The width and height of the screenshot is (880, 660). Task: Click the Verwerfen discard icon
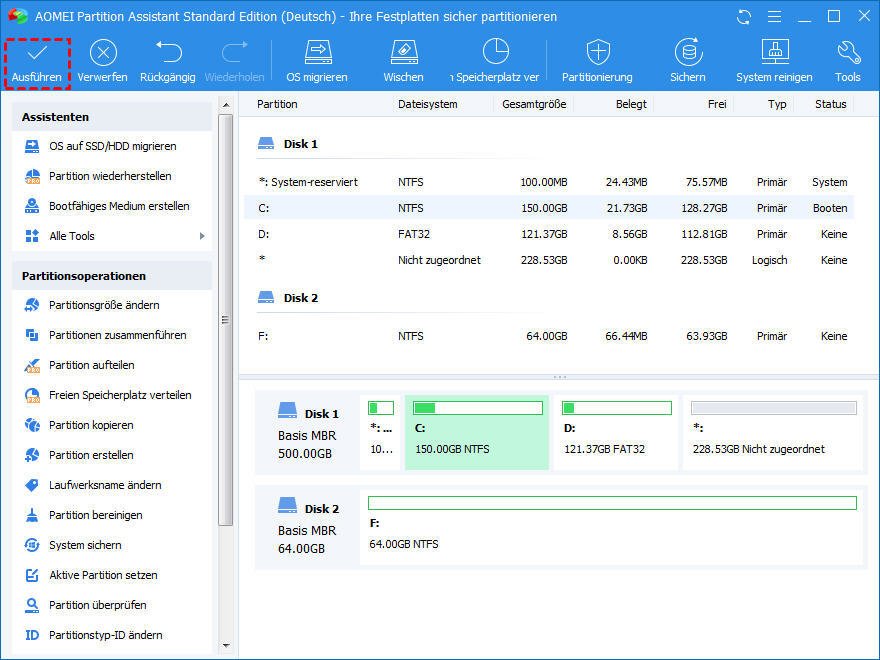click(x=103, y=53)
